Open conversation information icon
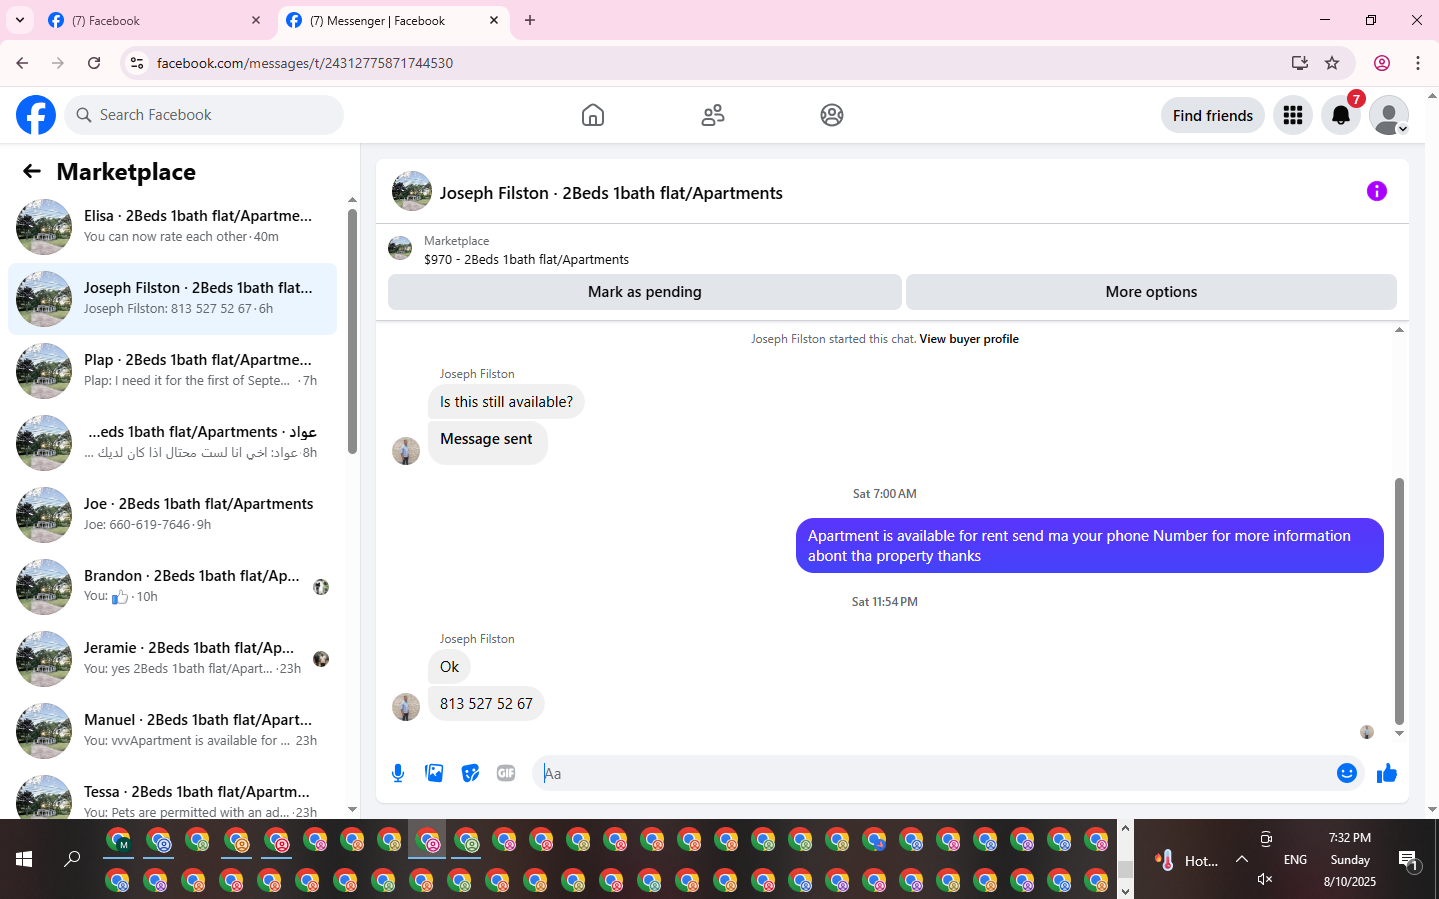The image size is (1439, 899). click(x=1377, y=191)
